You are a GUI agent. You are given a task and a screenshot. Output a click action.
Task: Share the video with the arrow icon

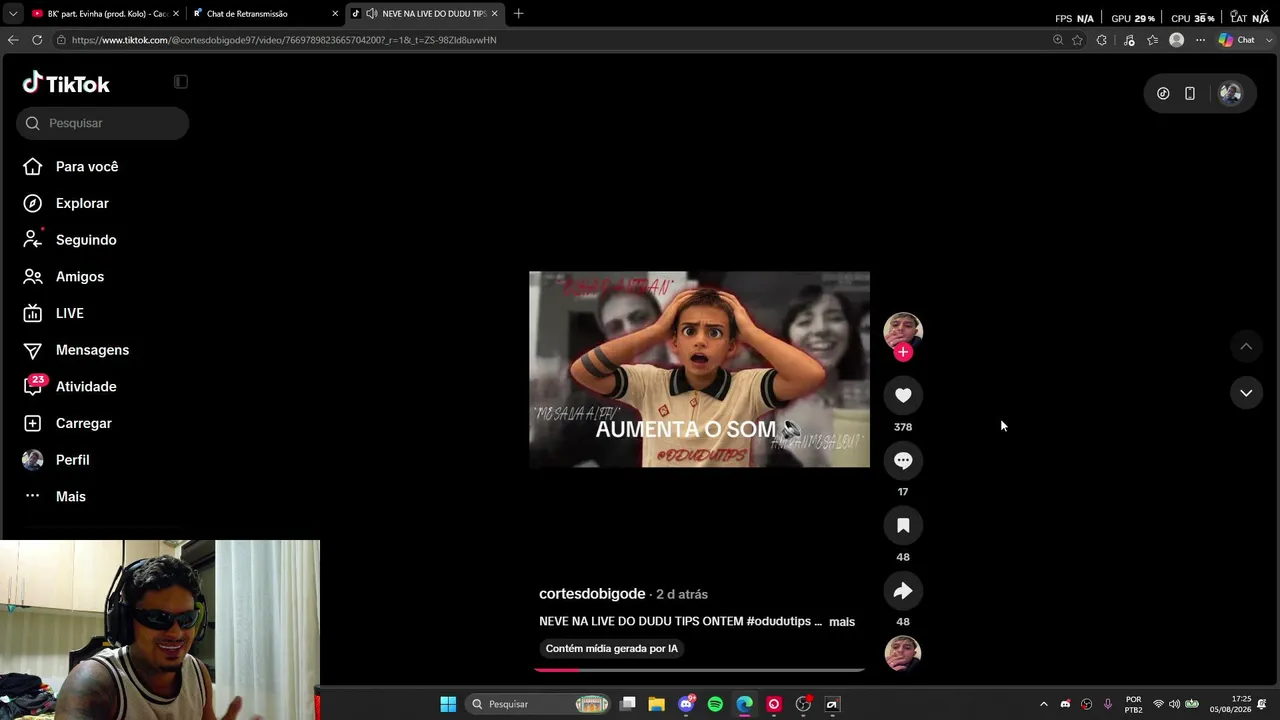(x=903, y=591)
